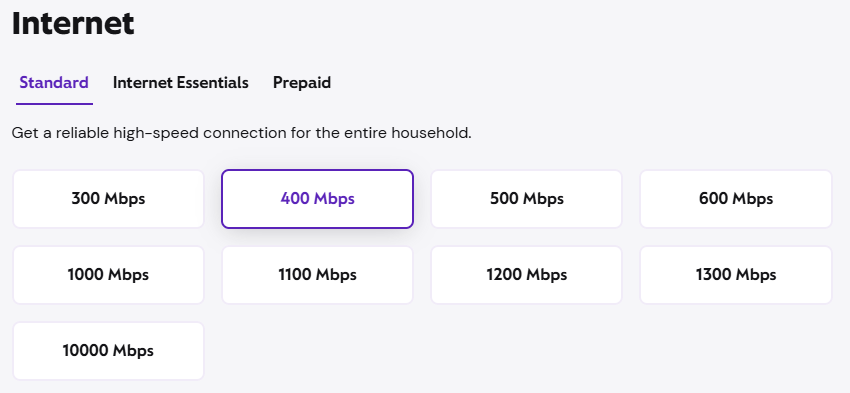Pick the 10000 Mbps speed tile
The height and width of the screenshot is (393, 850).
point(108,351)
